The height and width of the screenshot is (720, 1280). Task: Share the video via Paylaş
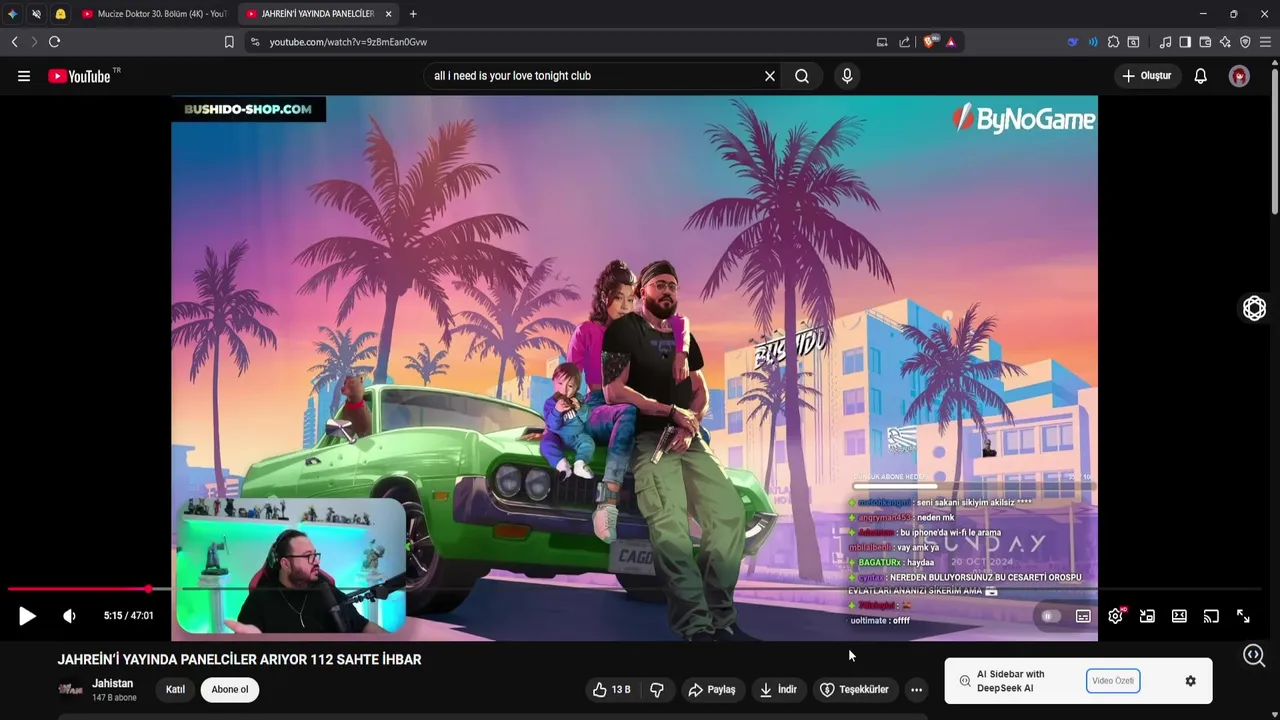(712, 690)
